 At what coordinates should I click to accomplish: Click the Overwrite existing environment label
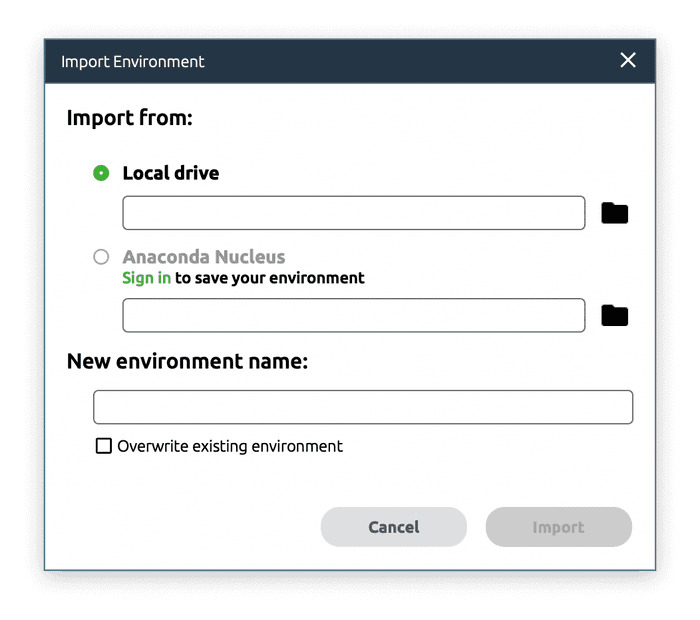click(230, 446)
